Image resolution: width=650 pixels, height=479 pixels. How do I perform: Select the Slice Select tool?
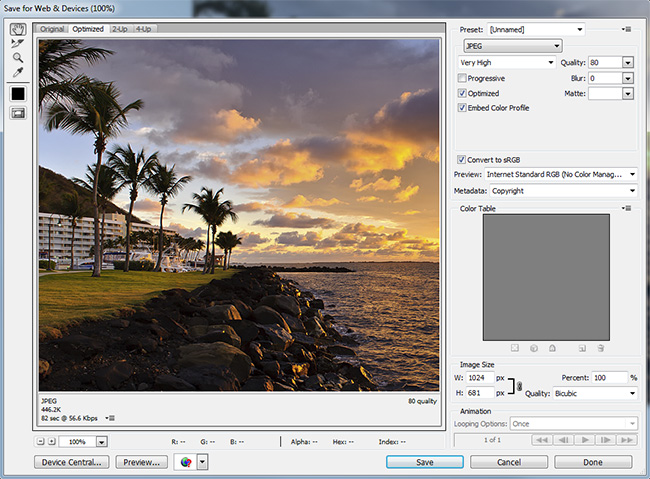pyautogui.click(x=18, y=44)
